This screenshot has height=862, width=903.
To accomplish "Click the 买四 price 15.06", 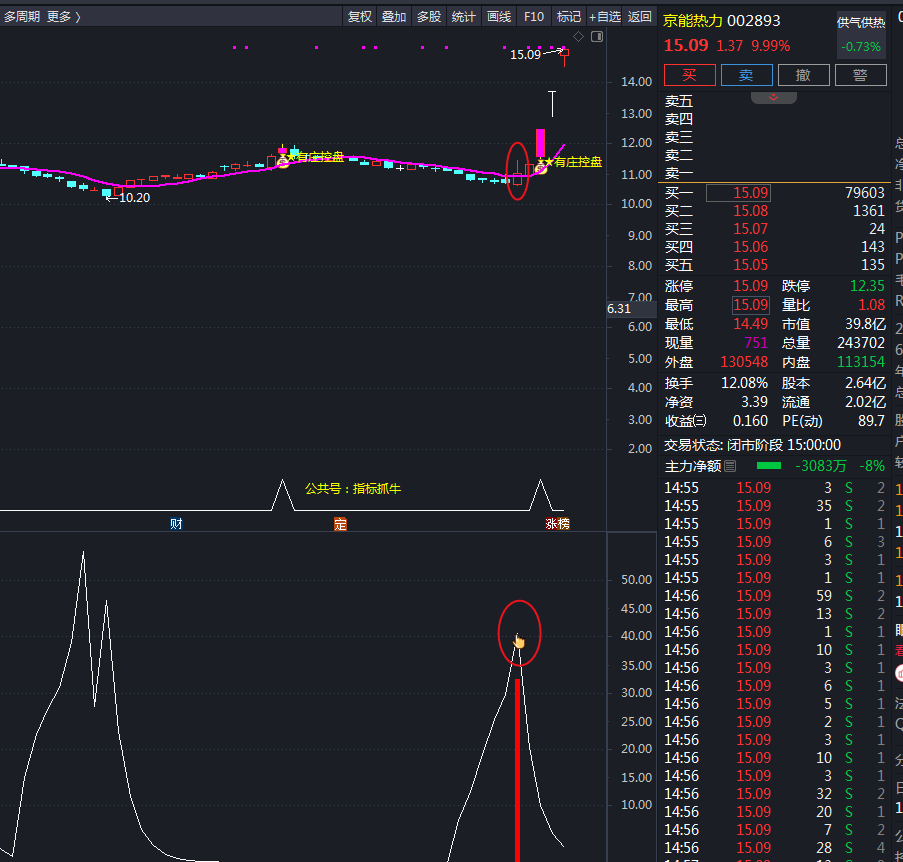I will [x=750, y=247].
